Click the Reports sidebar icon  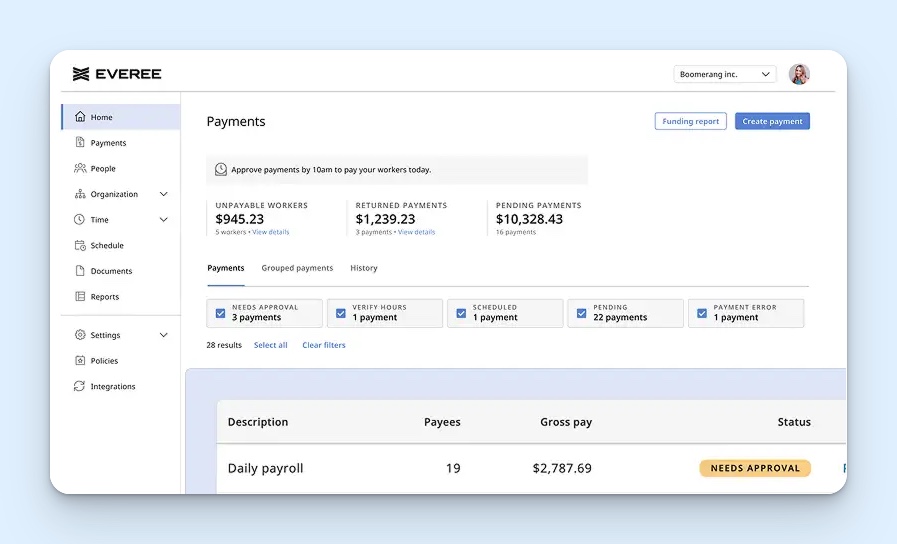(80, 296)
